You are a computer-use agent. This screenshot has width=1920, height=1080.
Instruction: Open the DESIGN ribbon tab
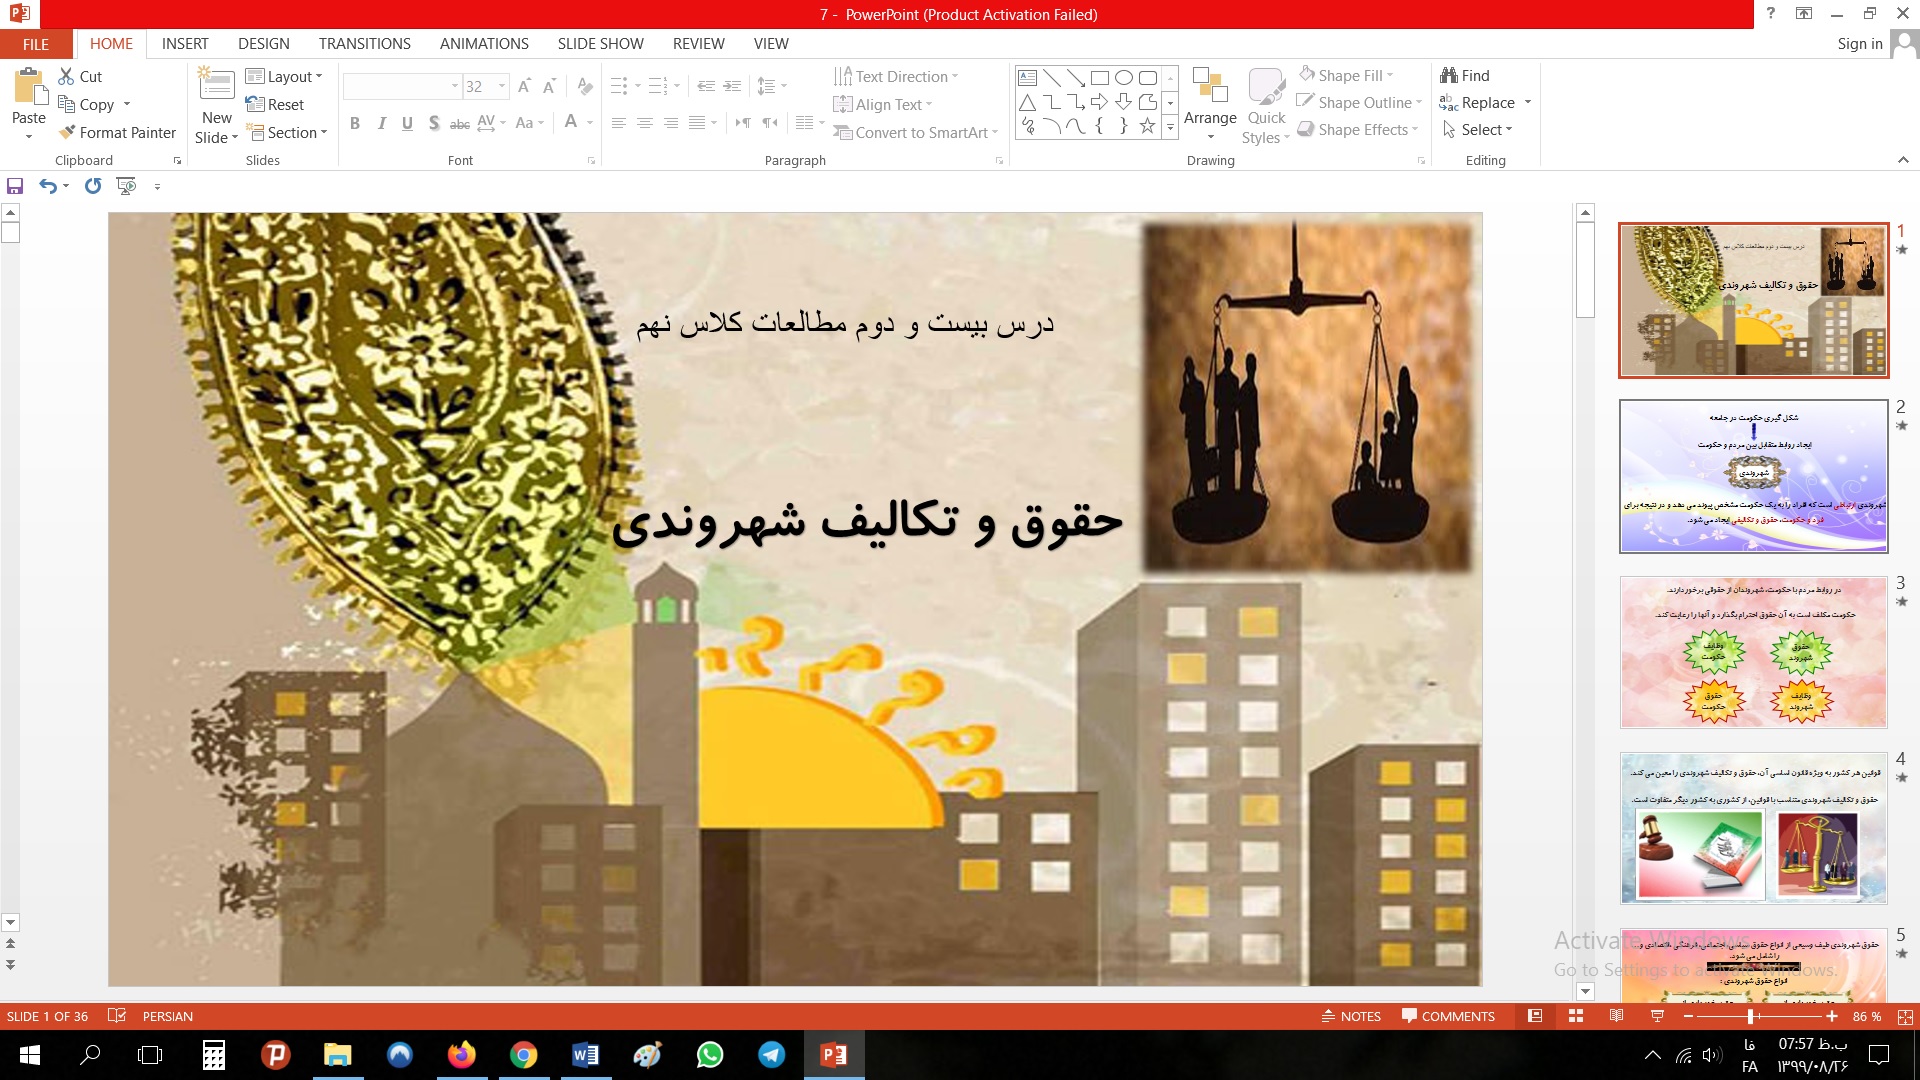tap(263, 44)
